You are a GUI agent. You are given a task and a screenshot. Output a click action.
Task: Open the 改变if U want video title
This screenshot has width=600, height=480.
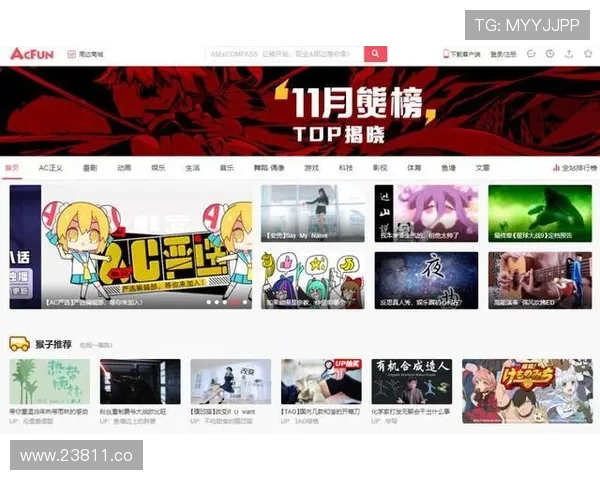point(222,412)
